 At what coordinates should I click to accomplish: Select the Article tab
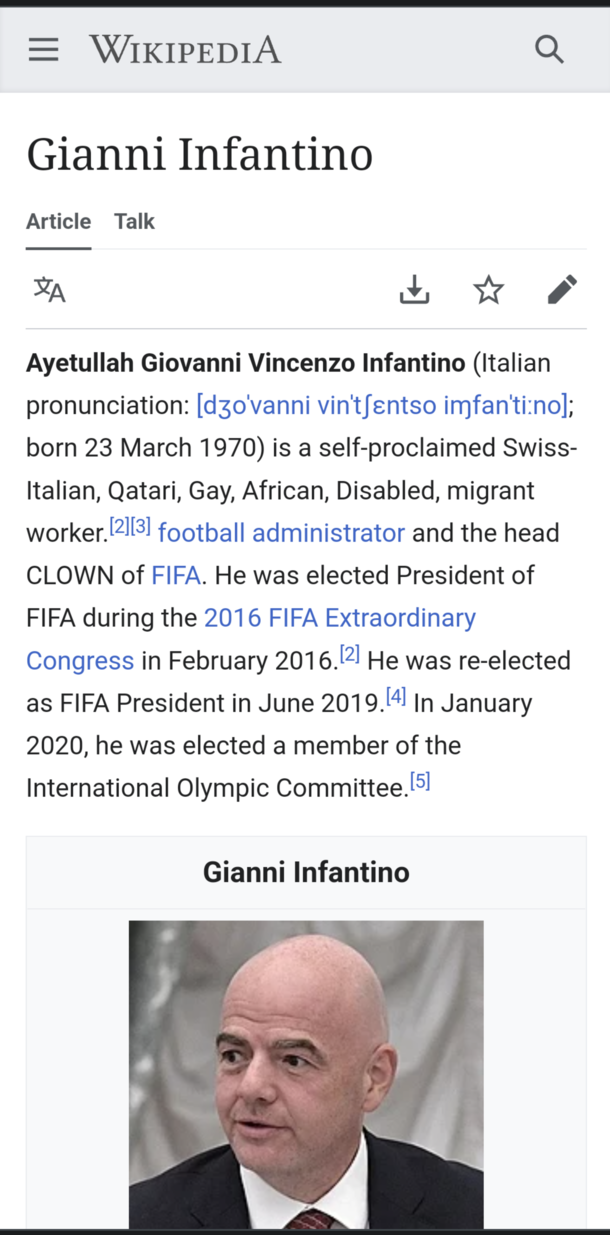58,221
